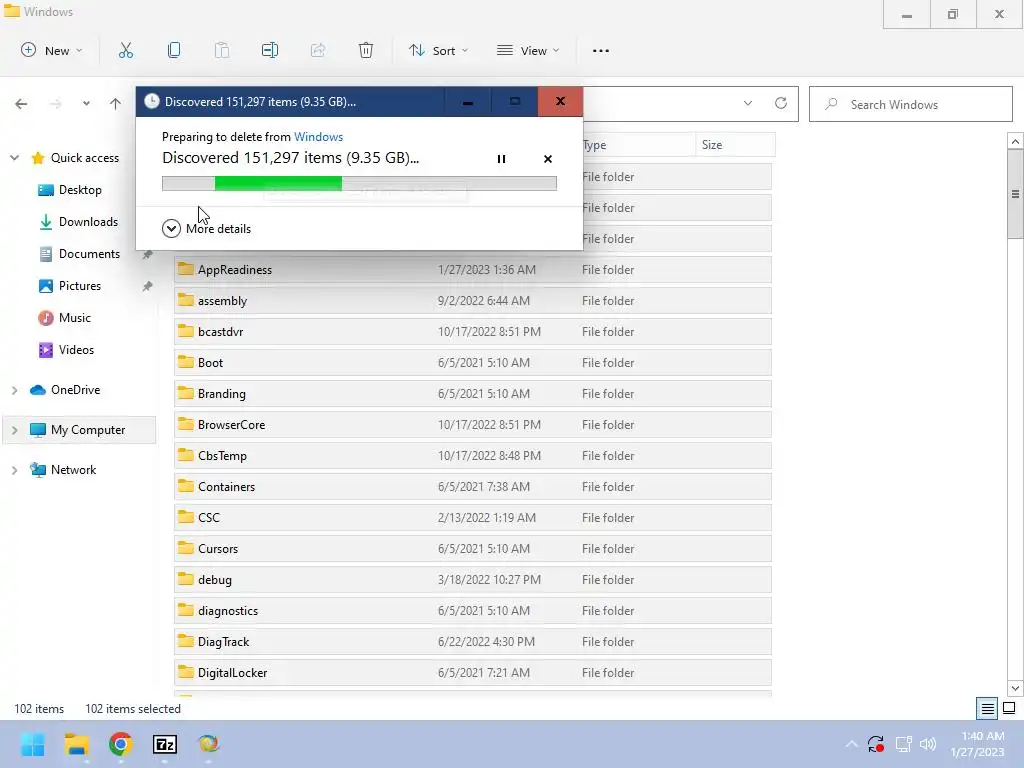Open the View dropdown menu
1024x768 pixels.
pos(528,50)
